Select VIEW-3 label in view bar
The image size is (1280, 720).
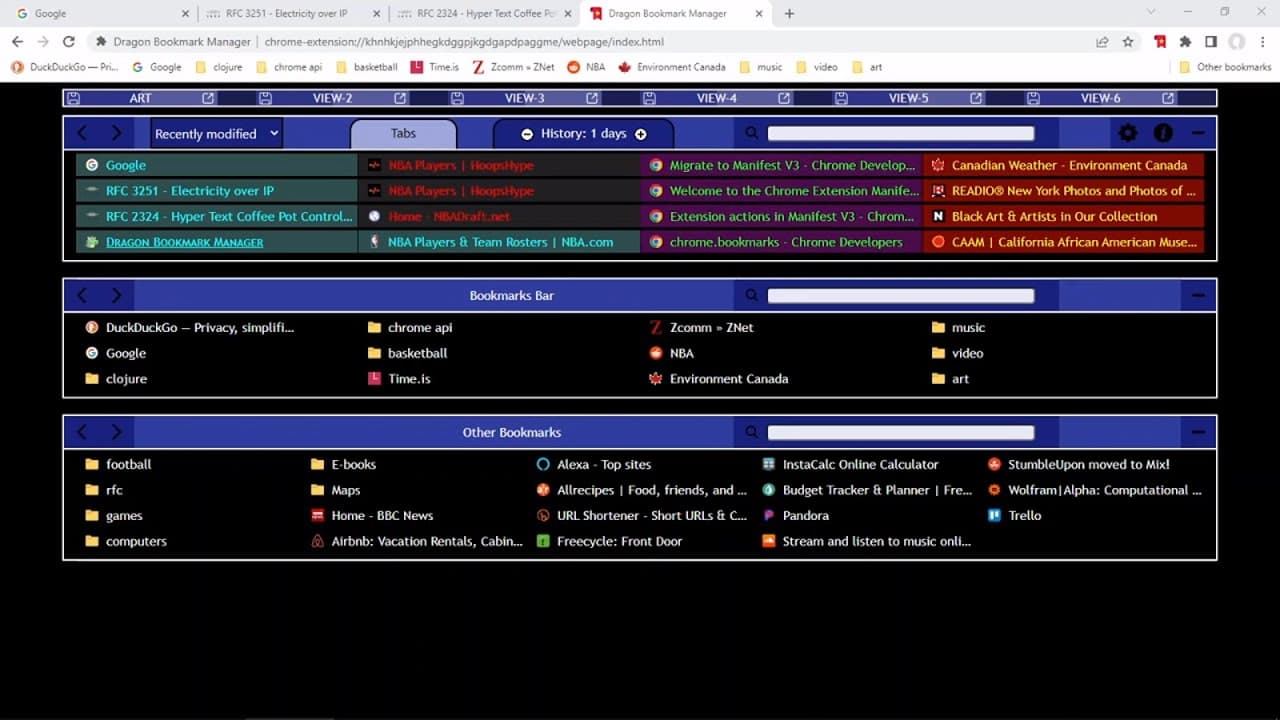click(x=524, y=98)
